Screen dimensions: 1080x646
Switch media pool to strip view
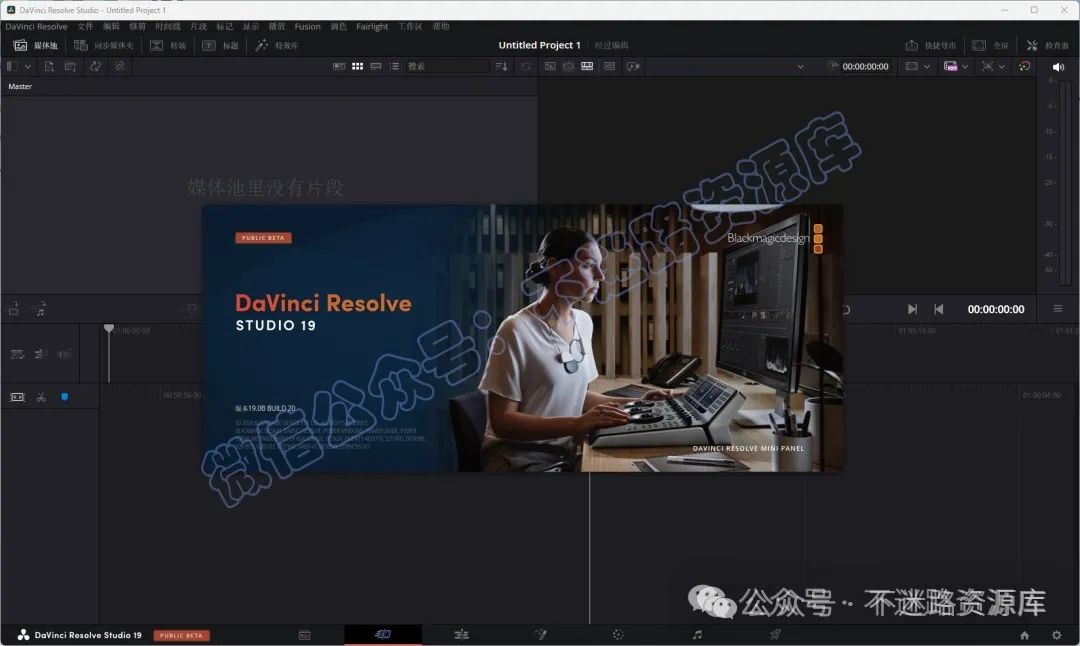coord(376,66)
